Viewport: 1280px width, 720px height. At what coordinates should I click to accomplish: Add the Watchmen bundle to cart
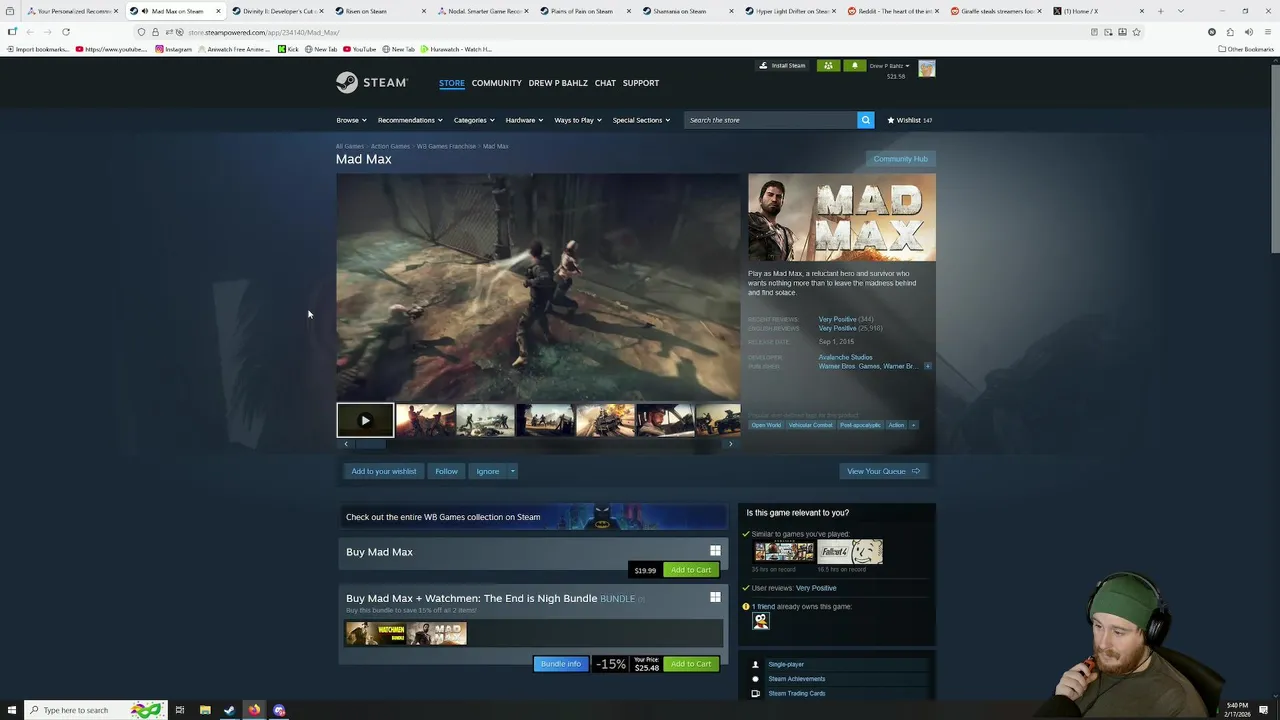(x=691, y=664)
